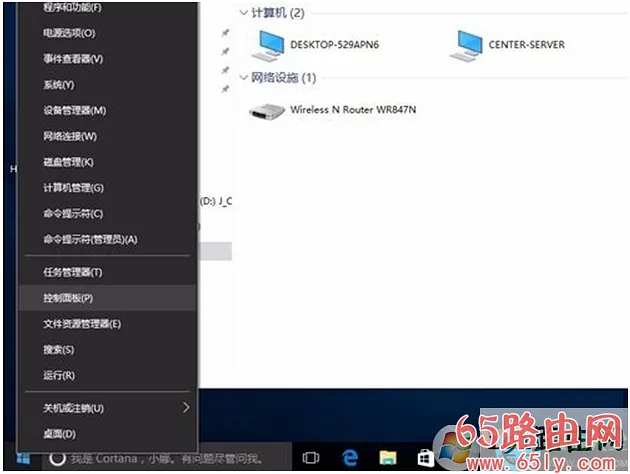The height and width of the screenshot is (474, 630).
Task: Select the CENTER-SERVER computer icon
Action: tap(467, 44)
